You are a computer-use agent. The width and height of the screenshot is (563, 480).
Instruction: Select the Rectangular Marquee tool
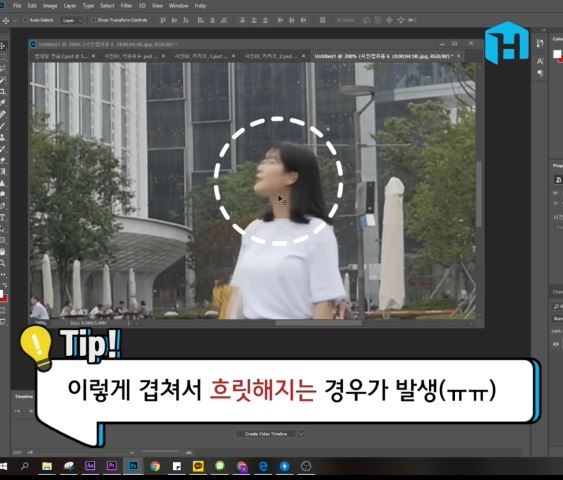3,57
